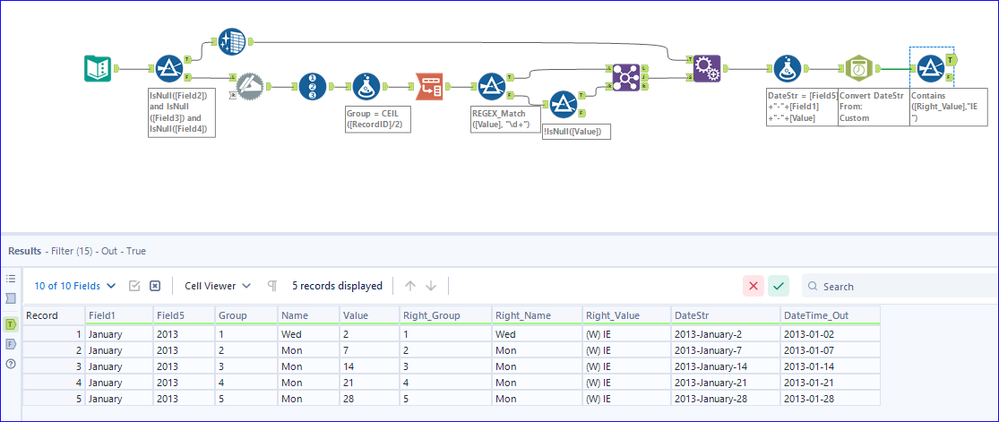Click the Name column header

tap(308, 316)
